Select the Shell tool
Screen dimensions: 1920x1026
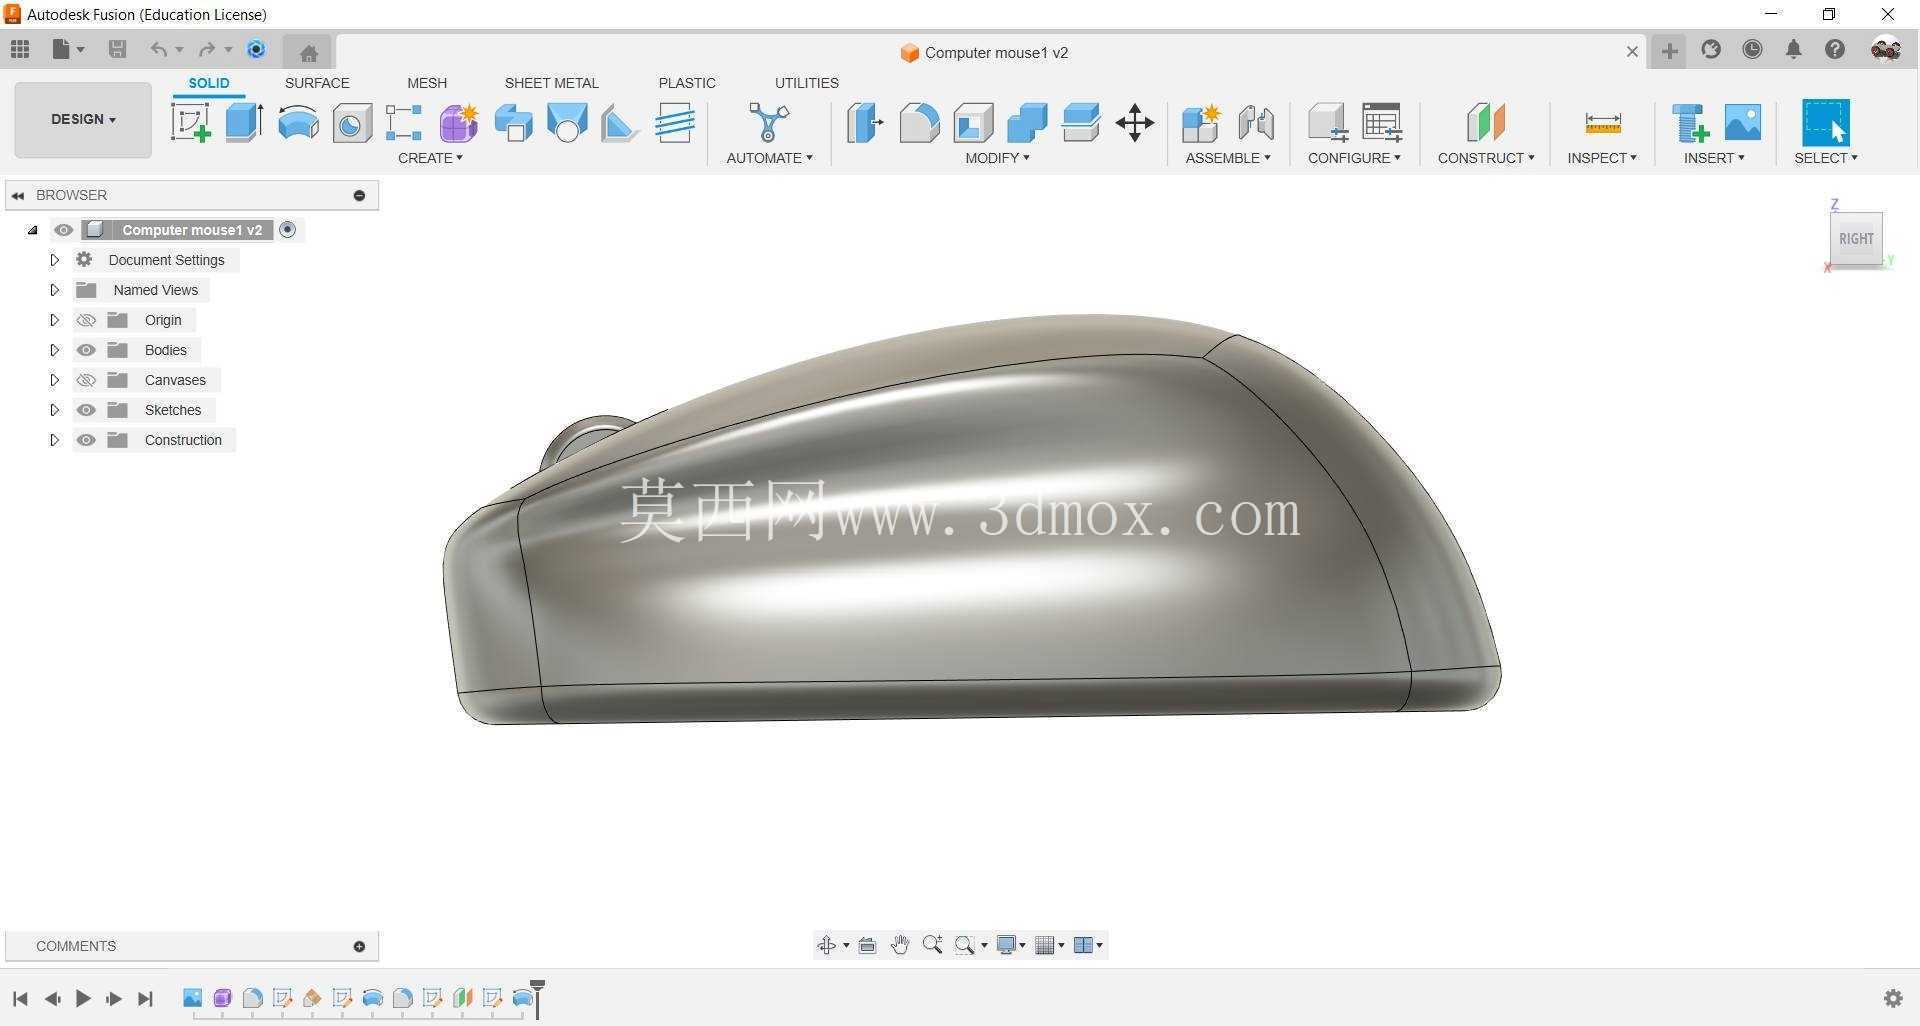[973, 123]
